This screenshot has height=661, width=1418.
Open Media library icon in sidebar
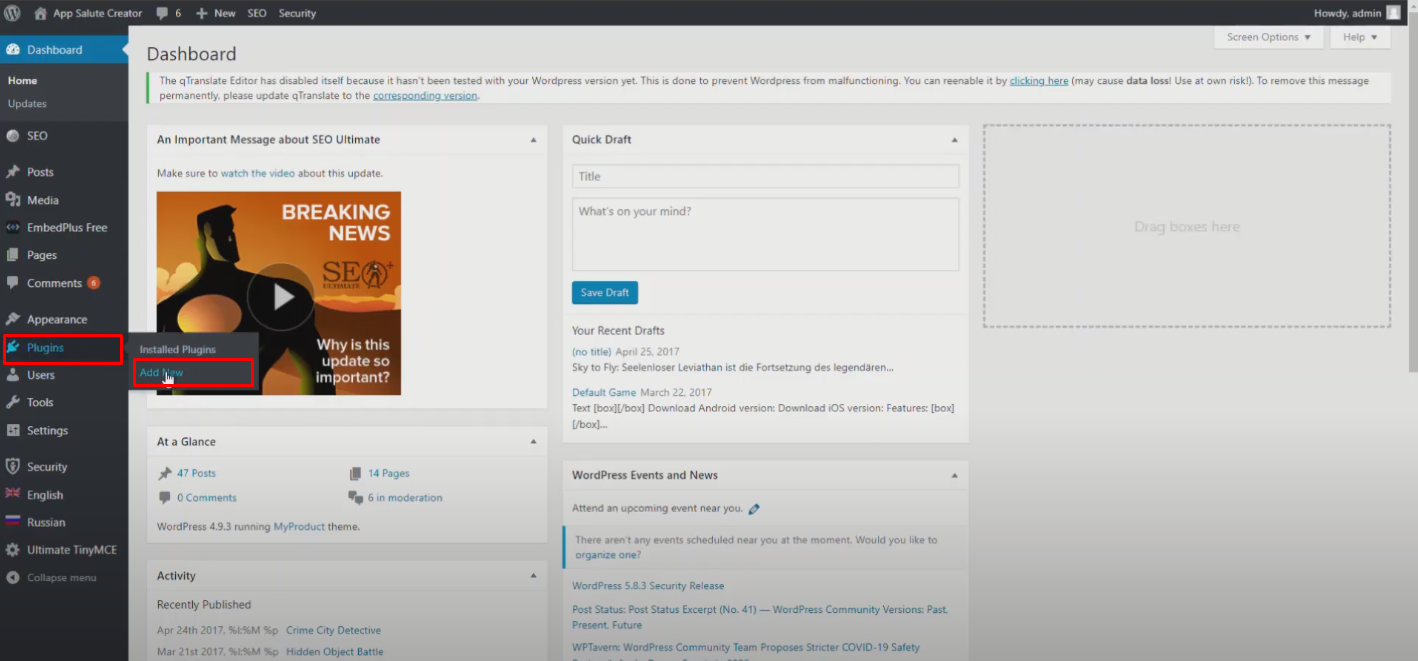13,200
